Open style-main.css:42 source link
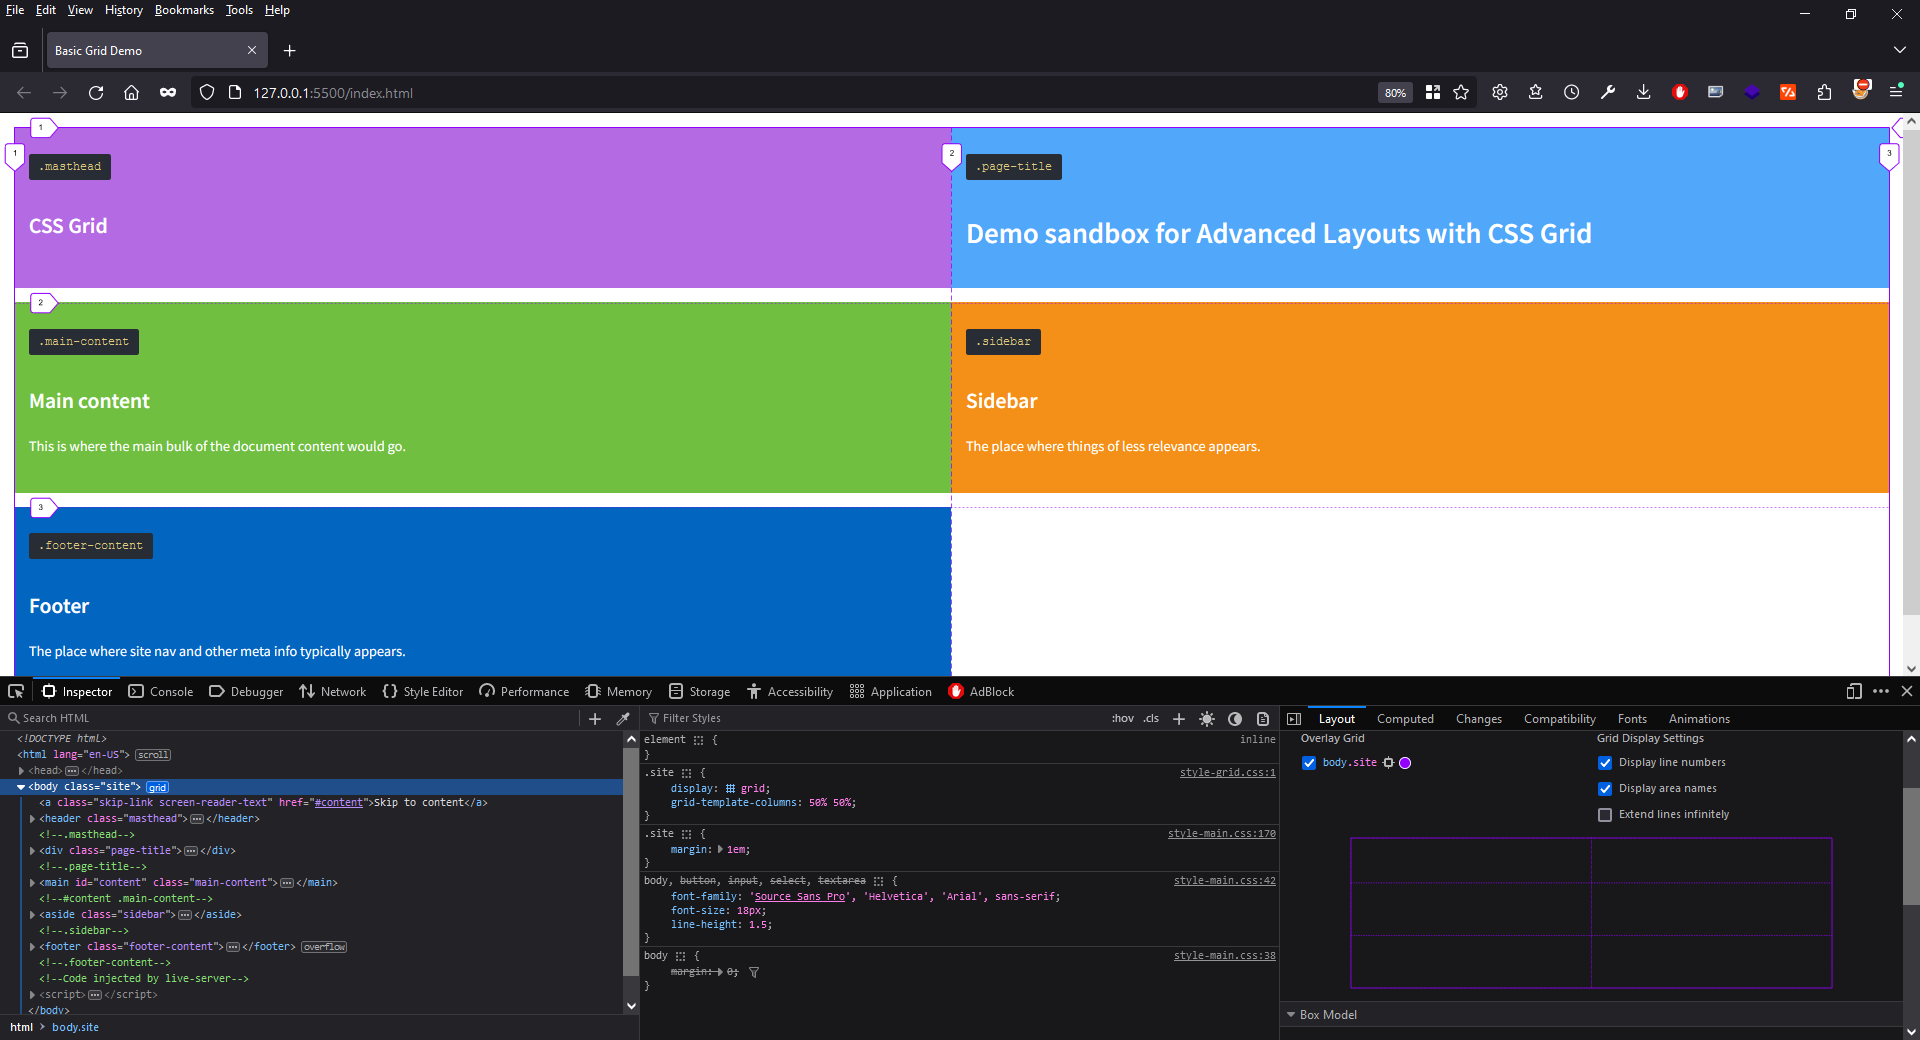1920x1040 pixels. [1224, 880]
